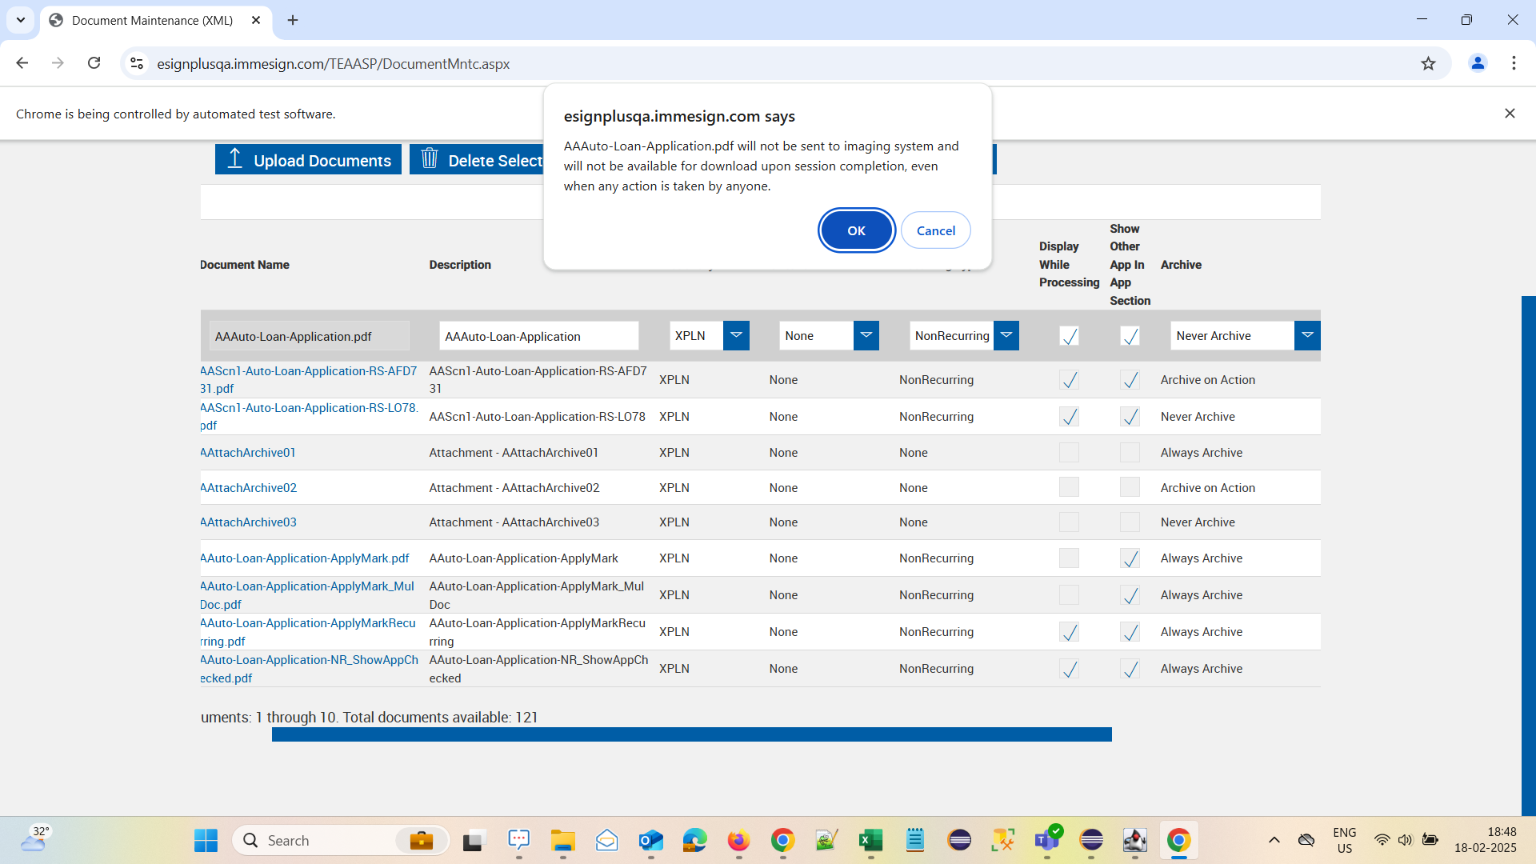This screenshot has width=1536, height=864.
Task: Click the browser address bar URL
Action: coord(333,64)
